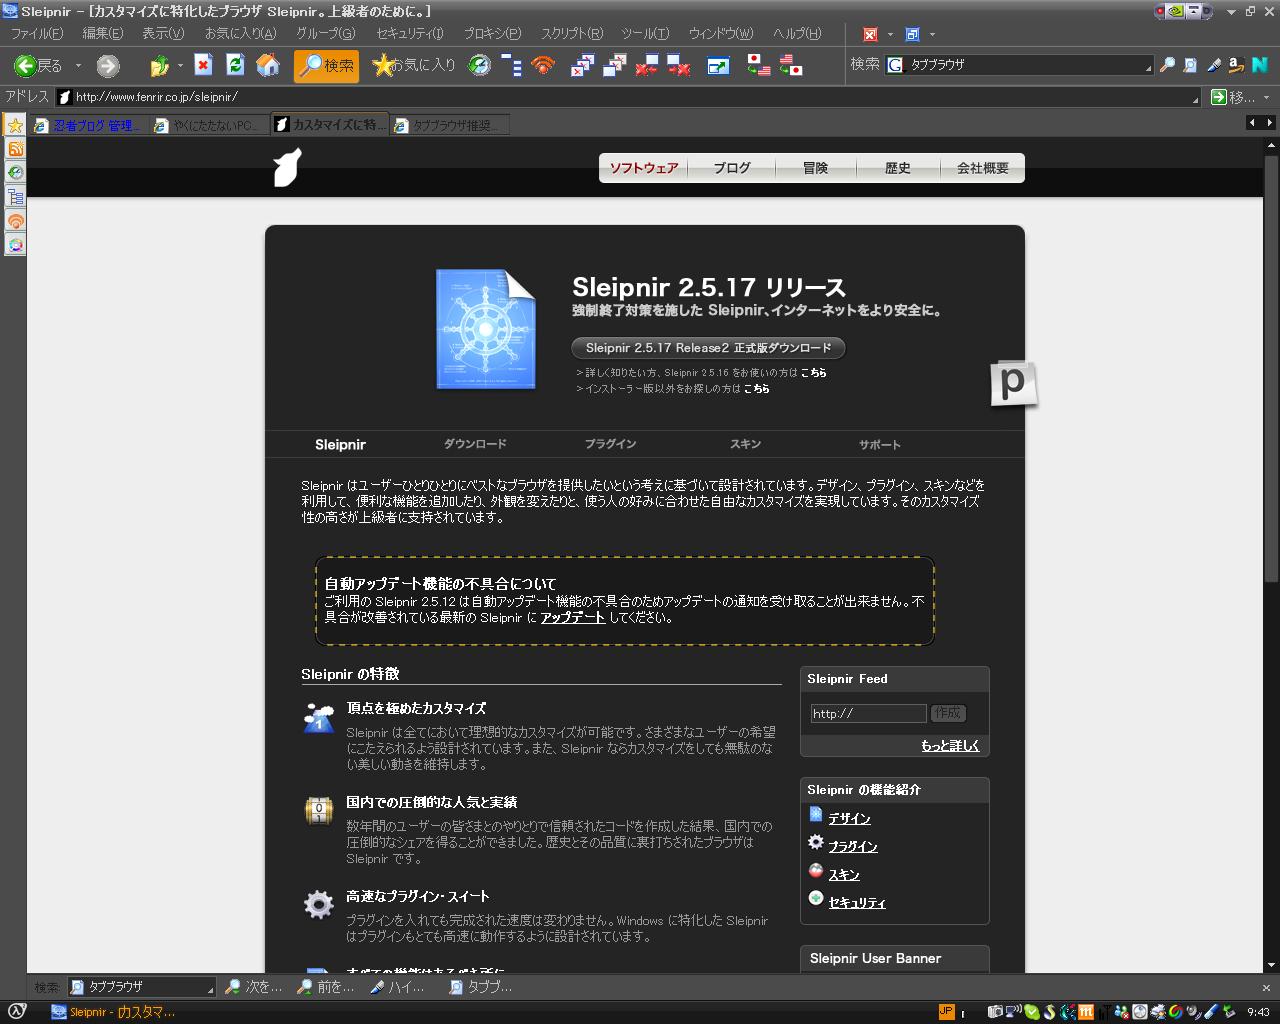Go to the home page via the house icon
Image resolution: width=1280 pixels, height=1024 pixels.
point(267,65)
